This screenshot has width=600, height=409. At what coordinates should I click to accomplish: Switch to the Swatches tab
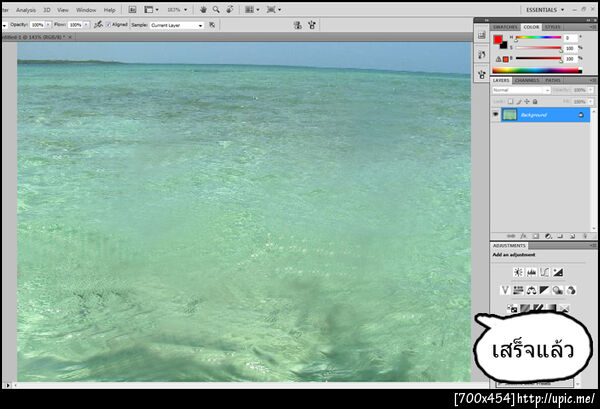pos(505,27)
